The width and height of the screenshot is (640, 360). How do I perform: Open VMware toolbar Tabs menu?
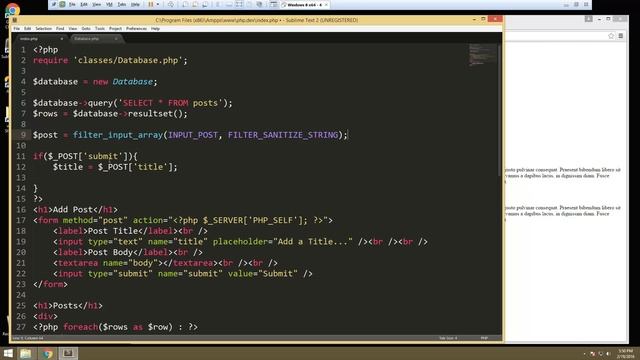tap(122, 4)
